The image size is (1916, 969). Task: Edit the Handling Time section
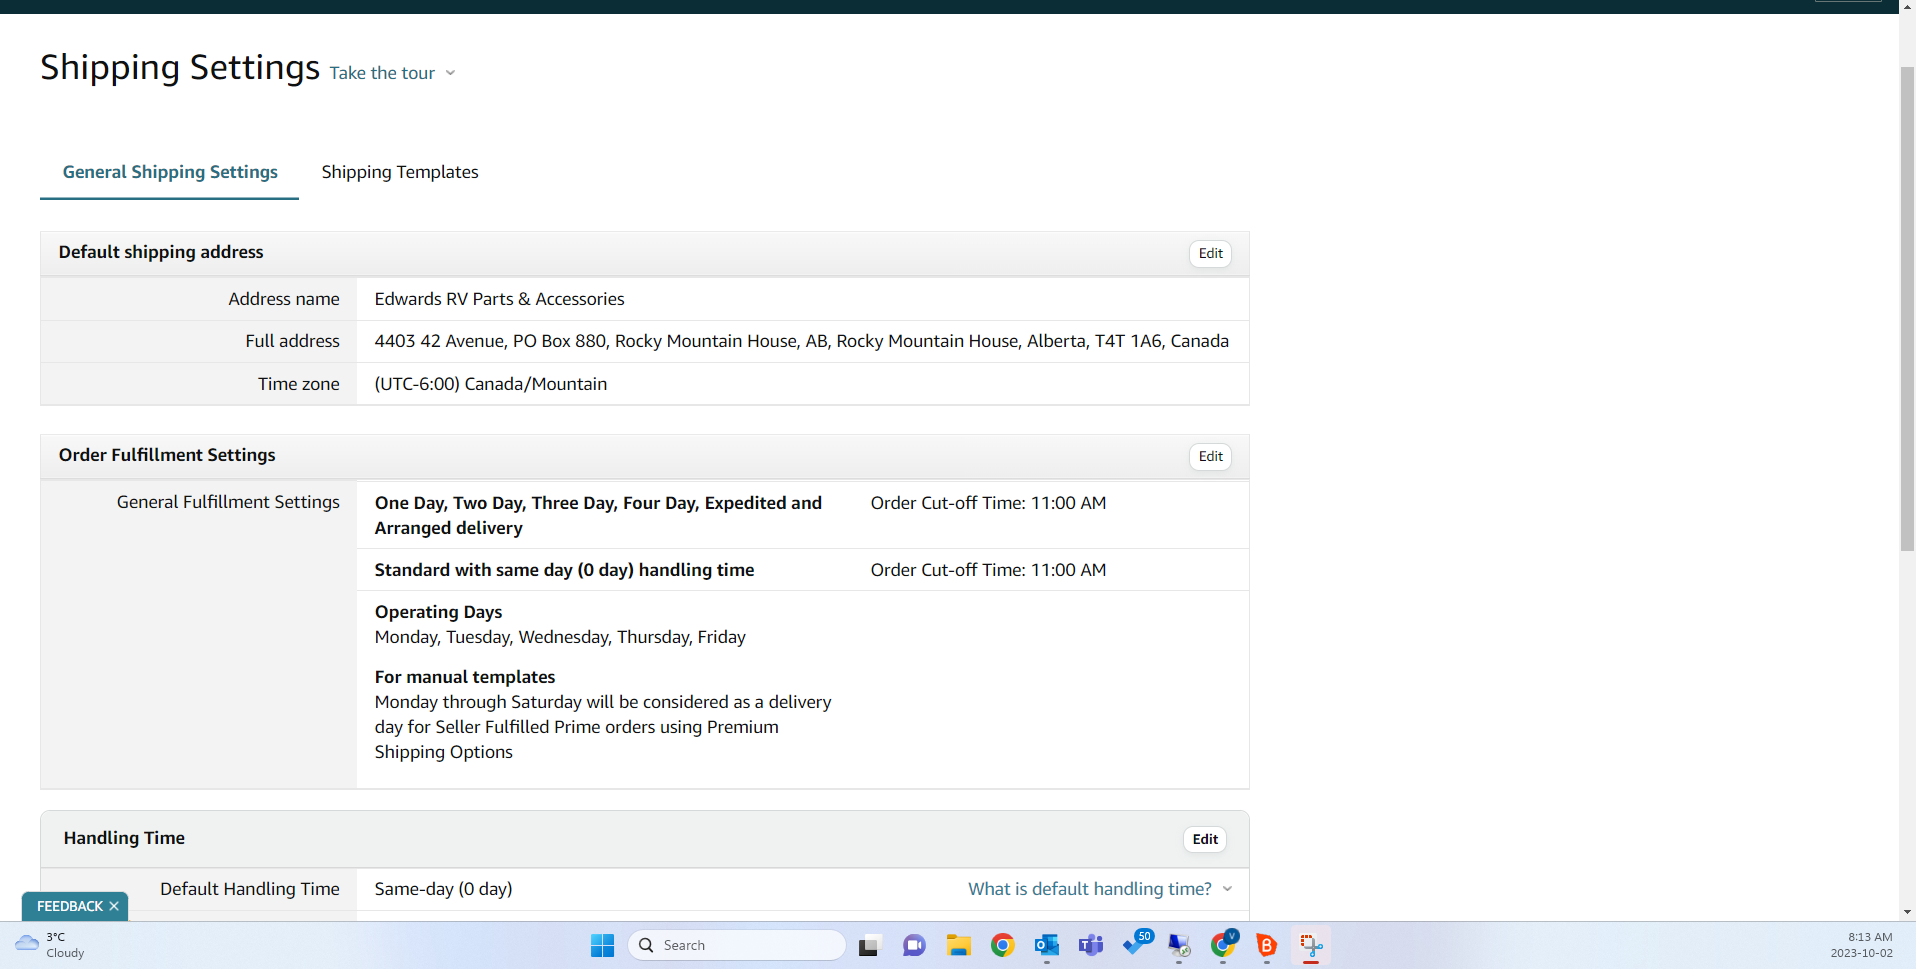point(1205,839)
